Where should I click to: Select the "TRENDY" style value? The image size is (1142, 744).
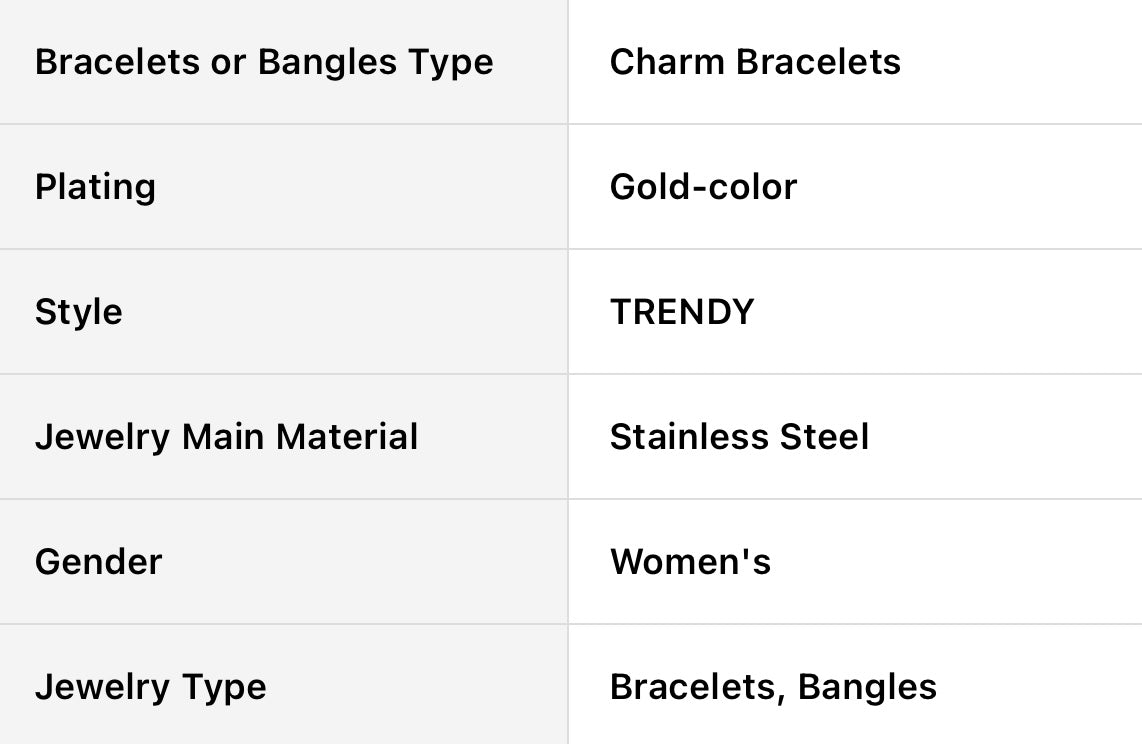(x=682, y=312)
